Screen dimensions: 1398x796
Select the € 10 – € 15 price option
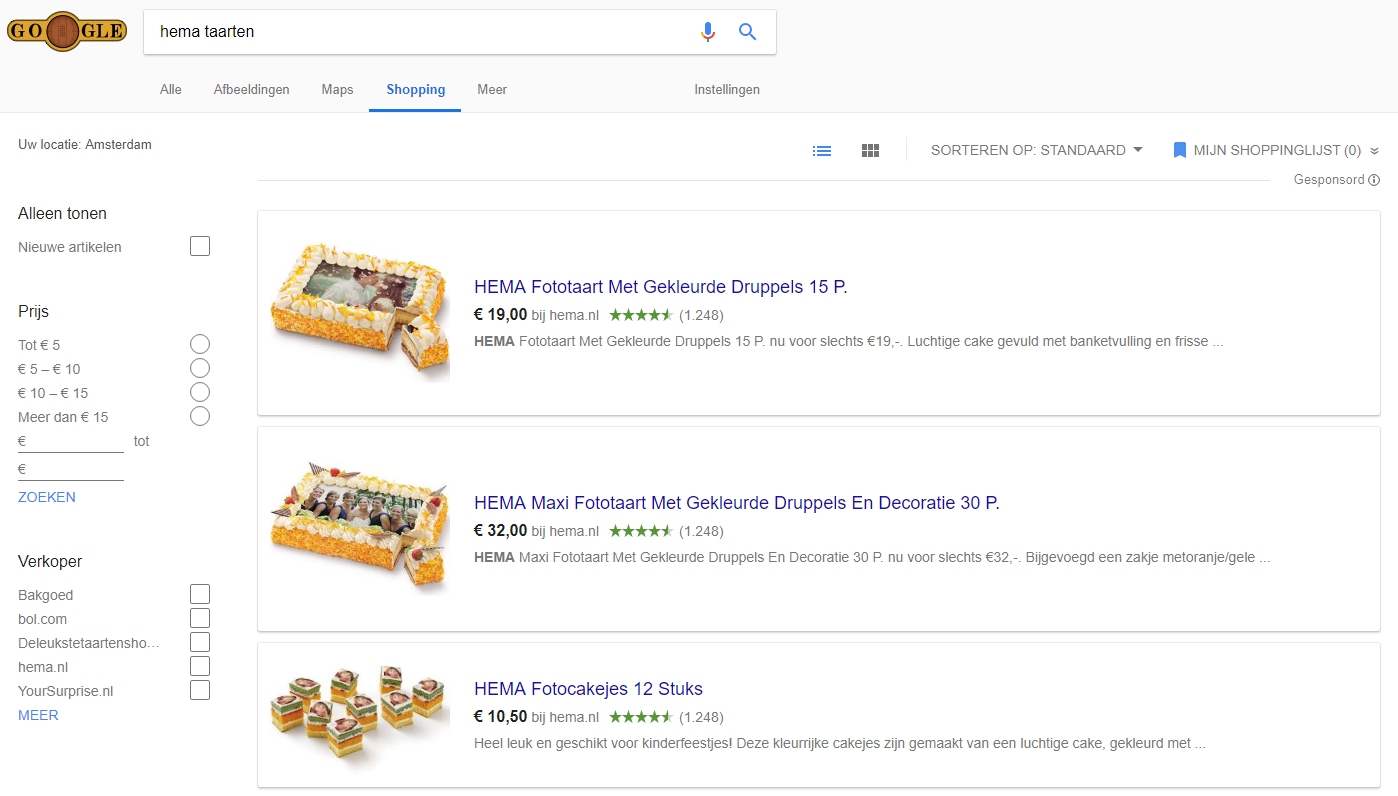[x=200, y=393]
